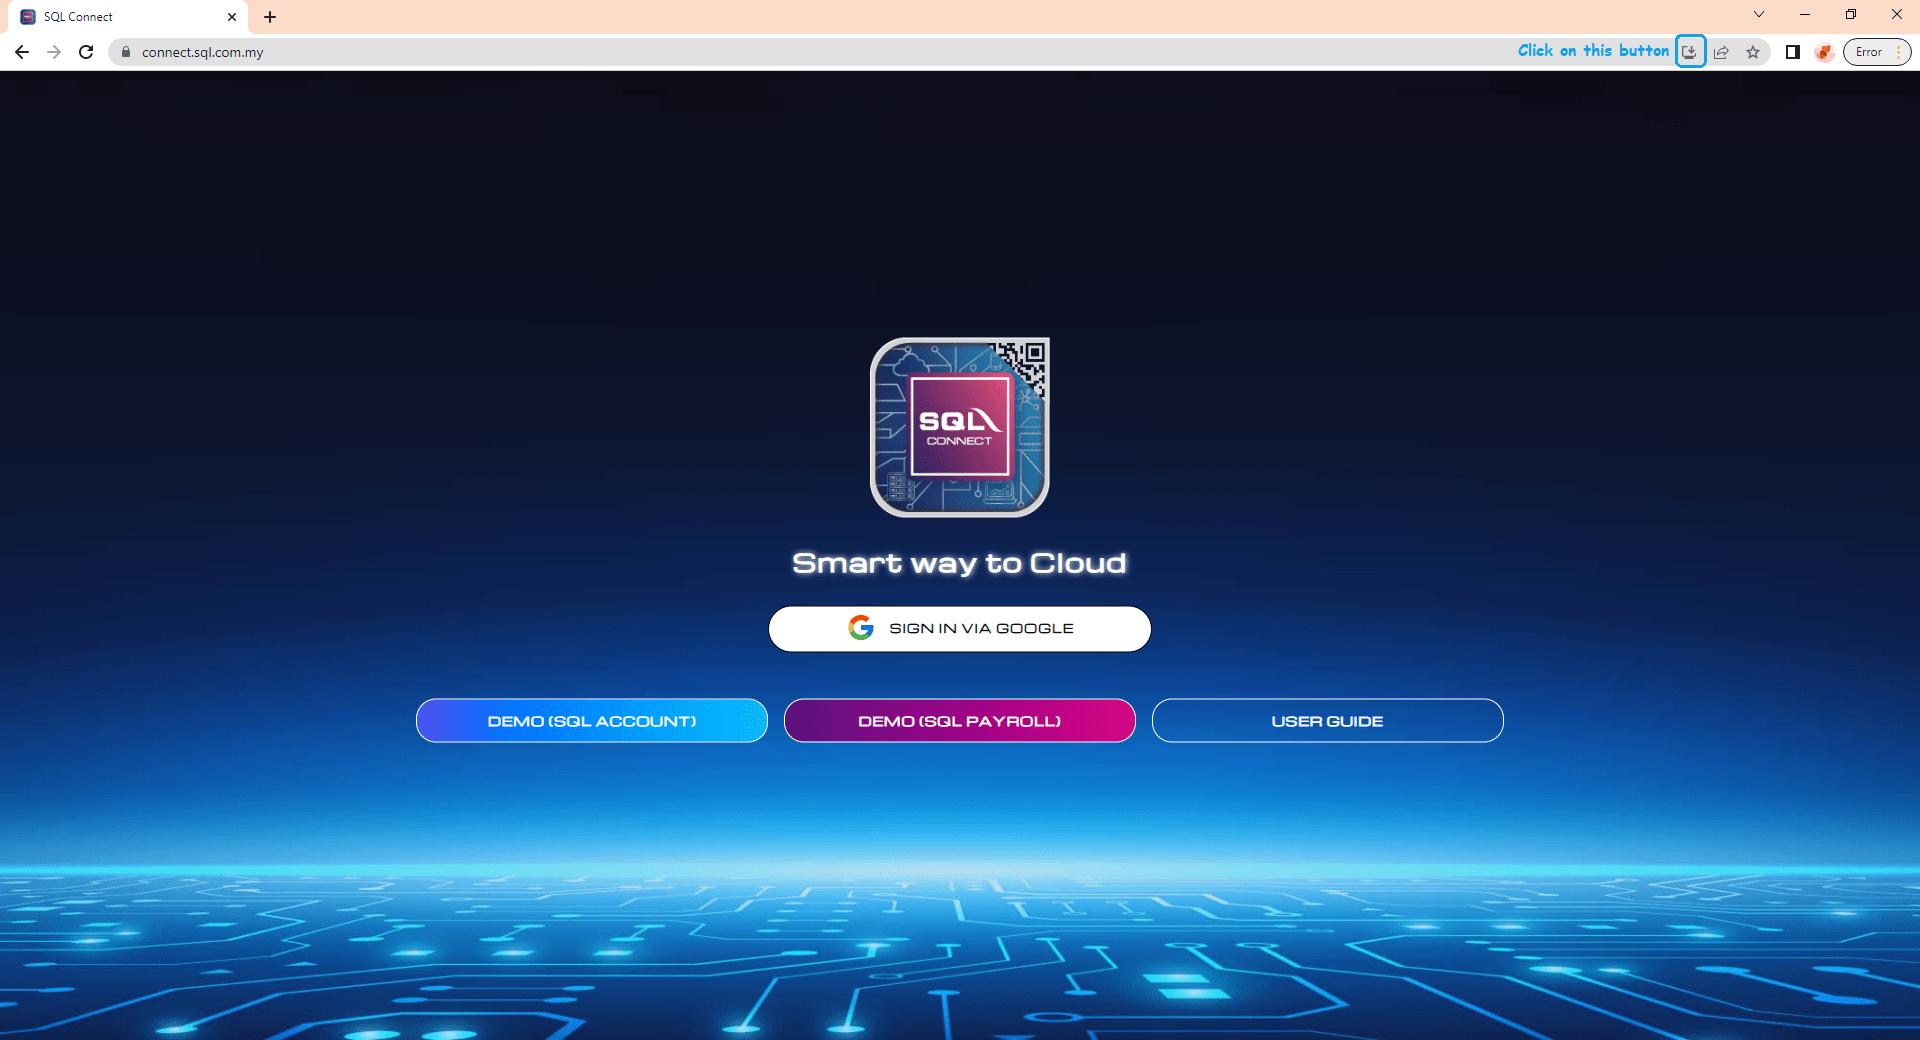Click the padlock site info icon
The image size is (1920, 1040).
tap(126, 52)
